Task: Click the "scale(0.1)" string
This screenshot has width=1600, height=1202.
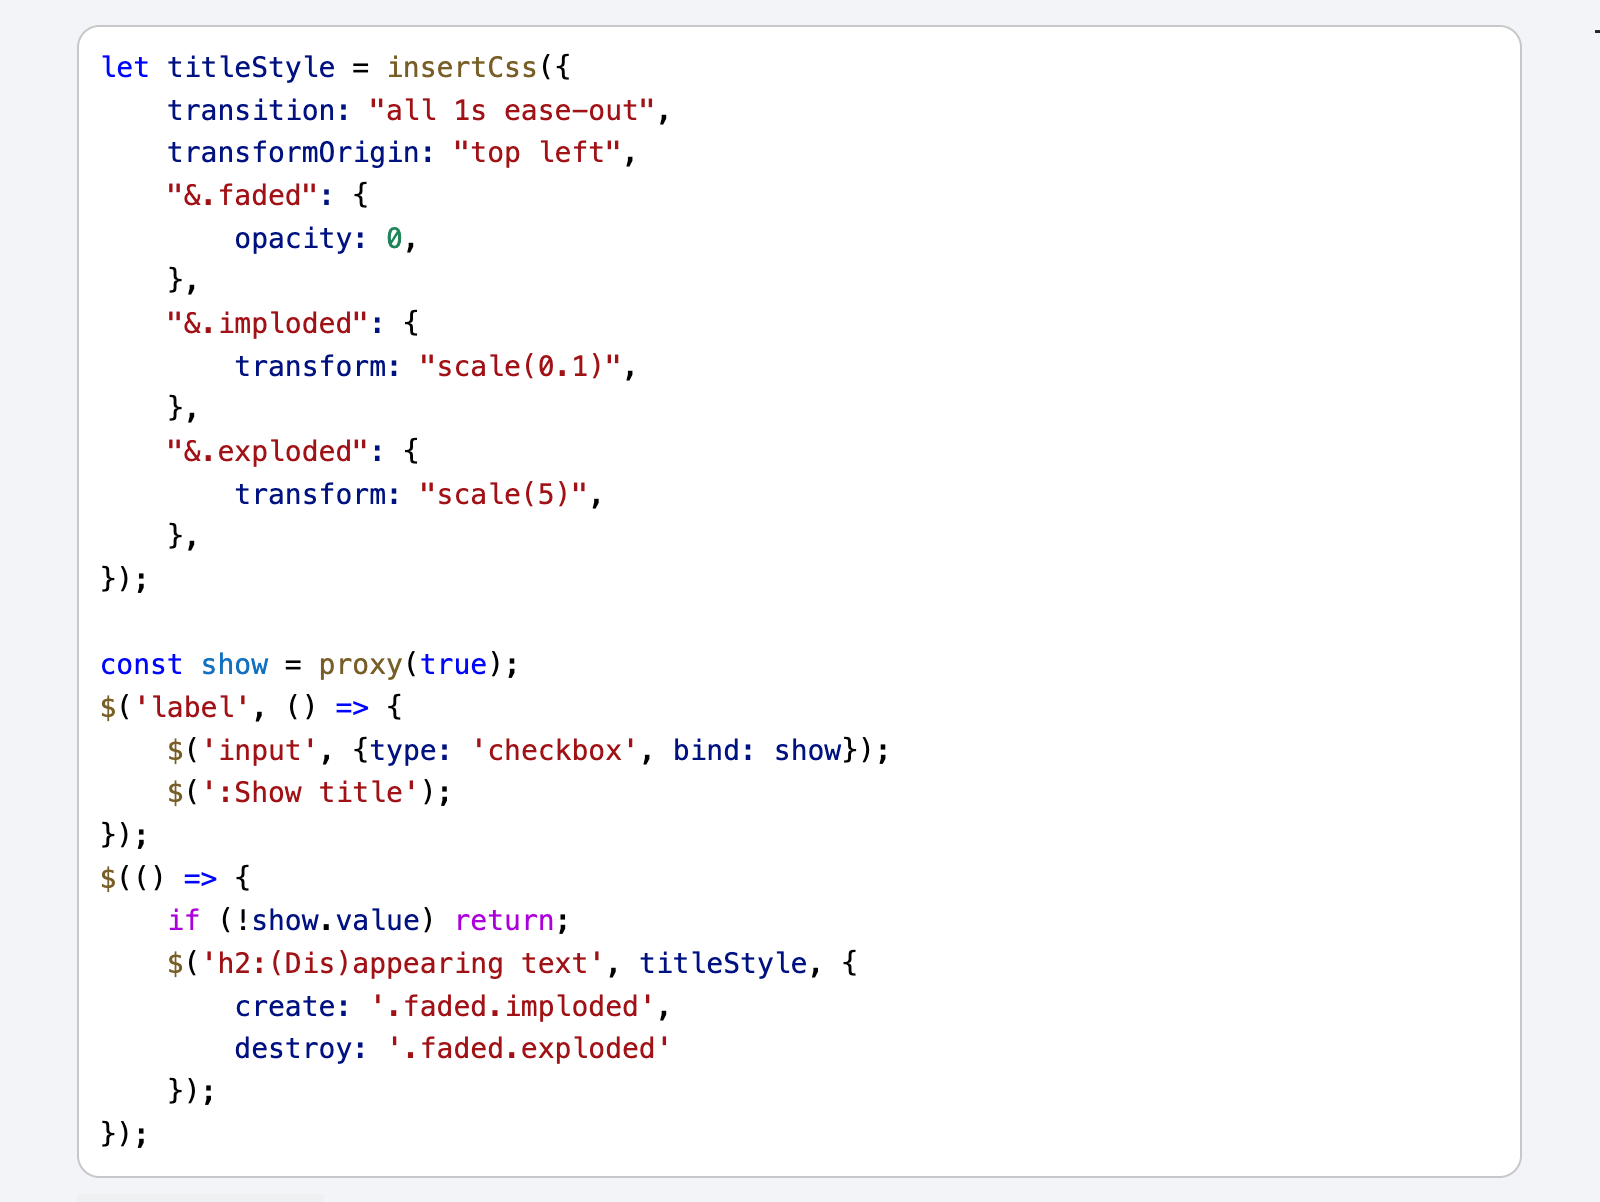Action: coord(520,366)
